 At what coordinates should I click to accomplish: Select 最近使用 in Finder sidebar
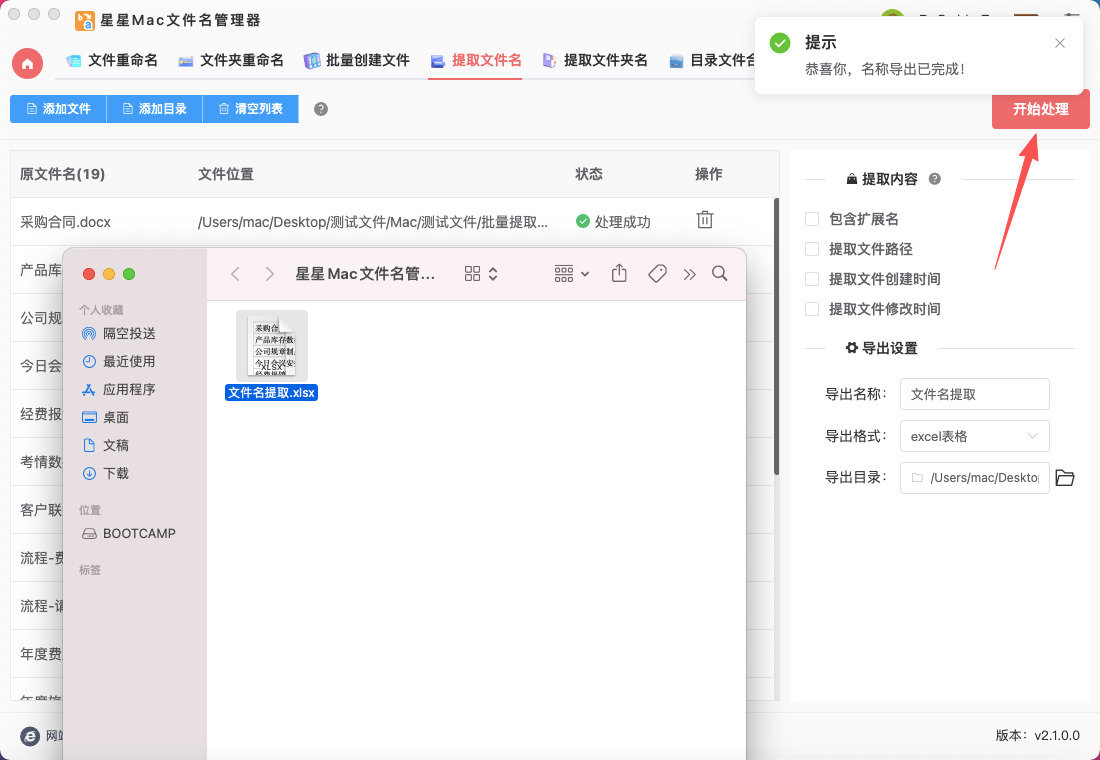pyautogui.click(x=119, y=361)
